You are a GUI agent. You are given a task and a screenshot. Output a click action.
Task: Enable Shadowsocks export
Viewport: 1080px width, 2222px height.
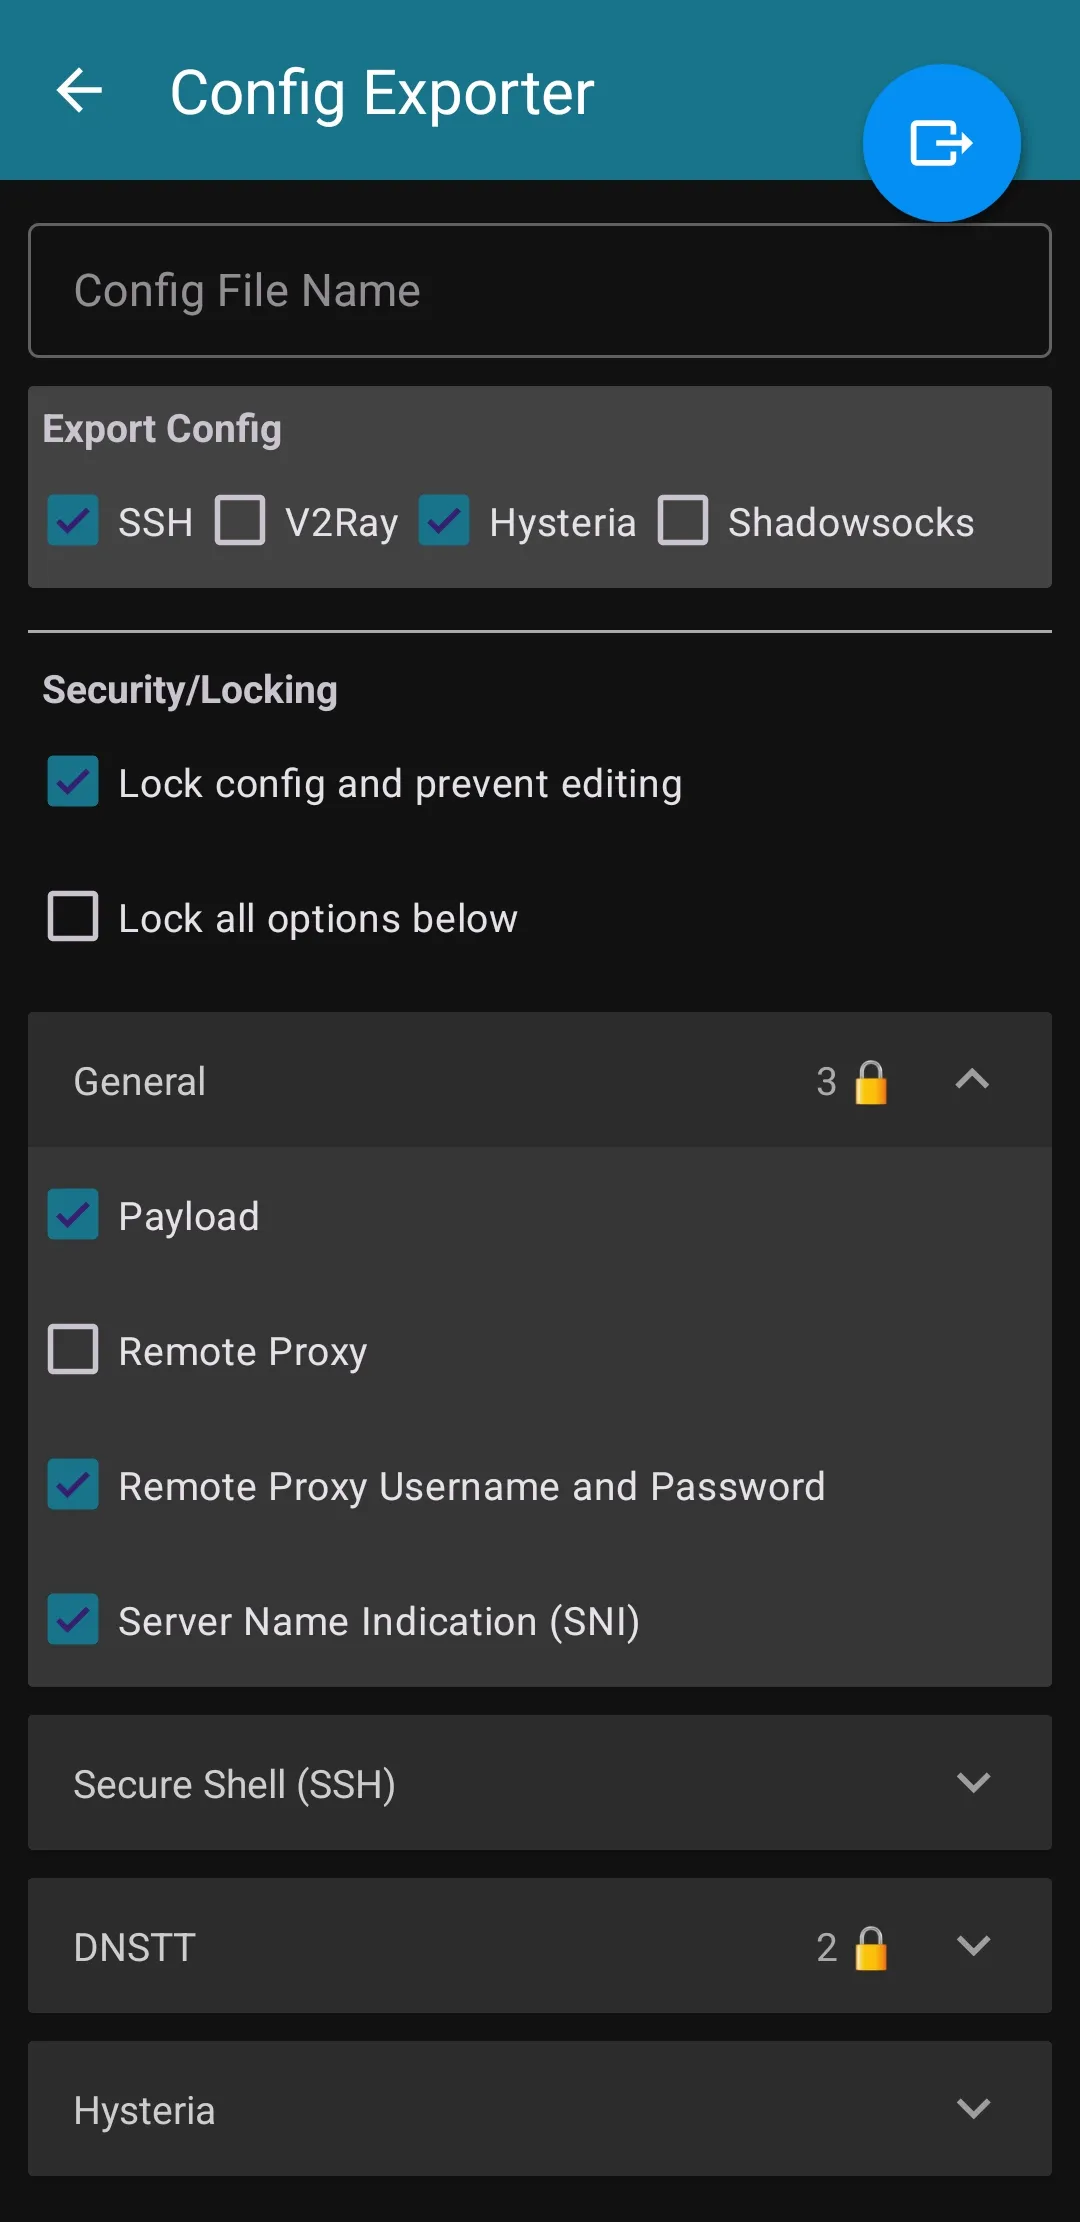click(684, 521)
